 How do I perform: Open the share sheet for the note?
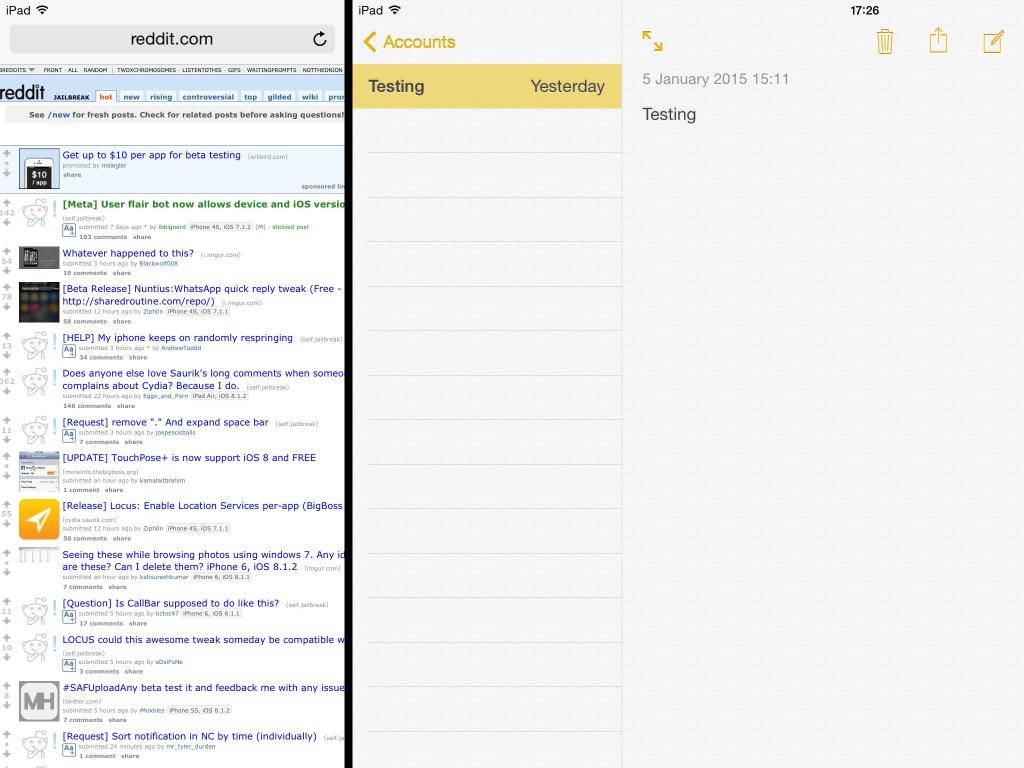(938, 40)
